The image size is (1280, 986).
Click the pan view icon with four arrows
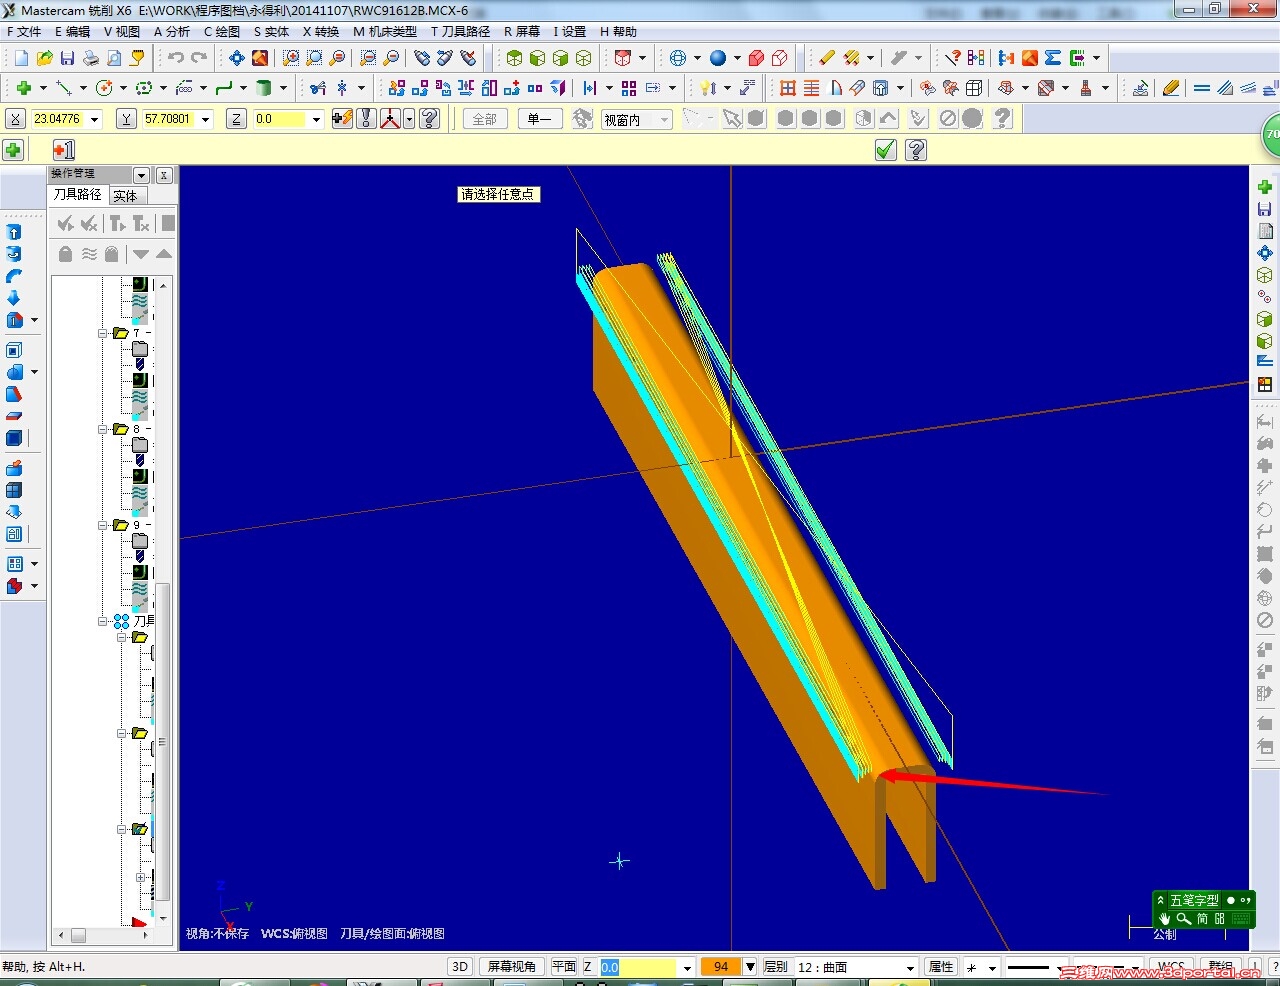237,58
